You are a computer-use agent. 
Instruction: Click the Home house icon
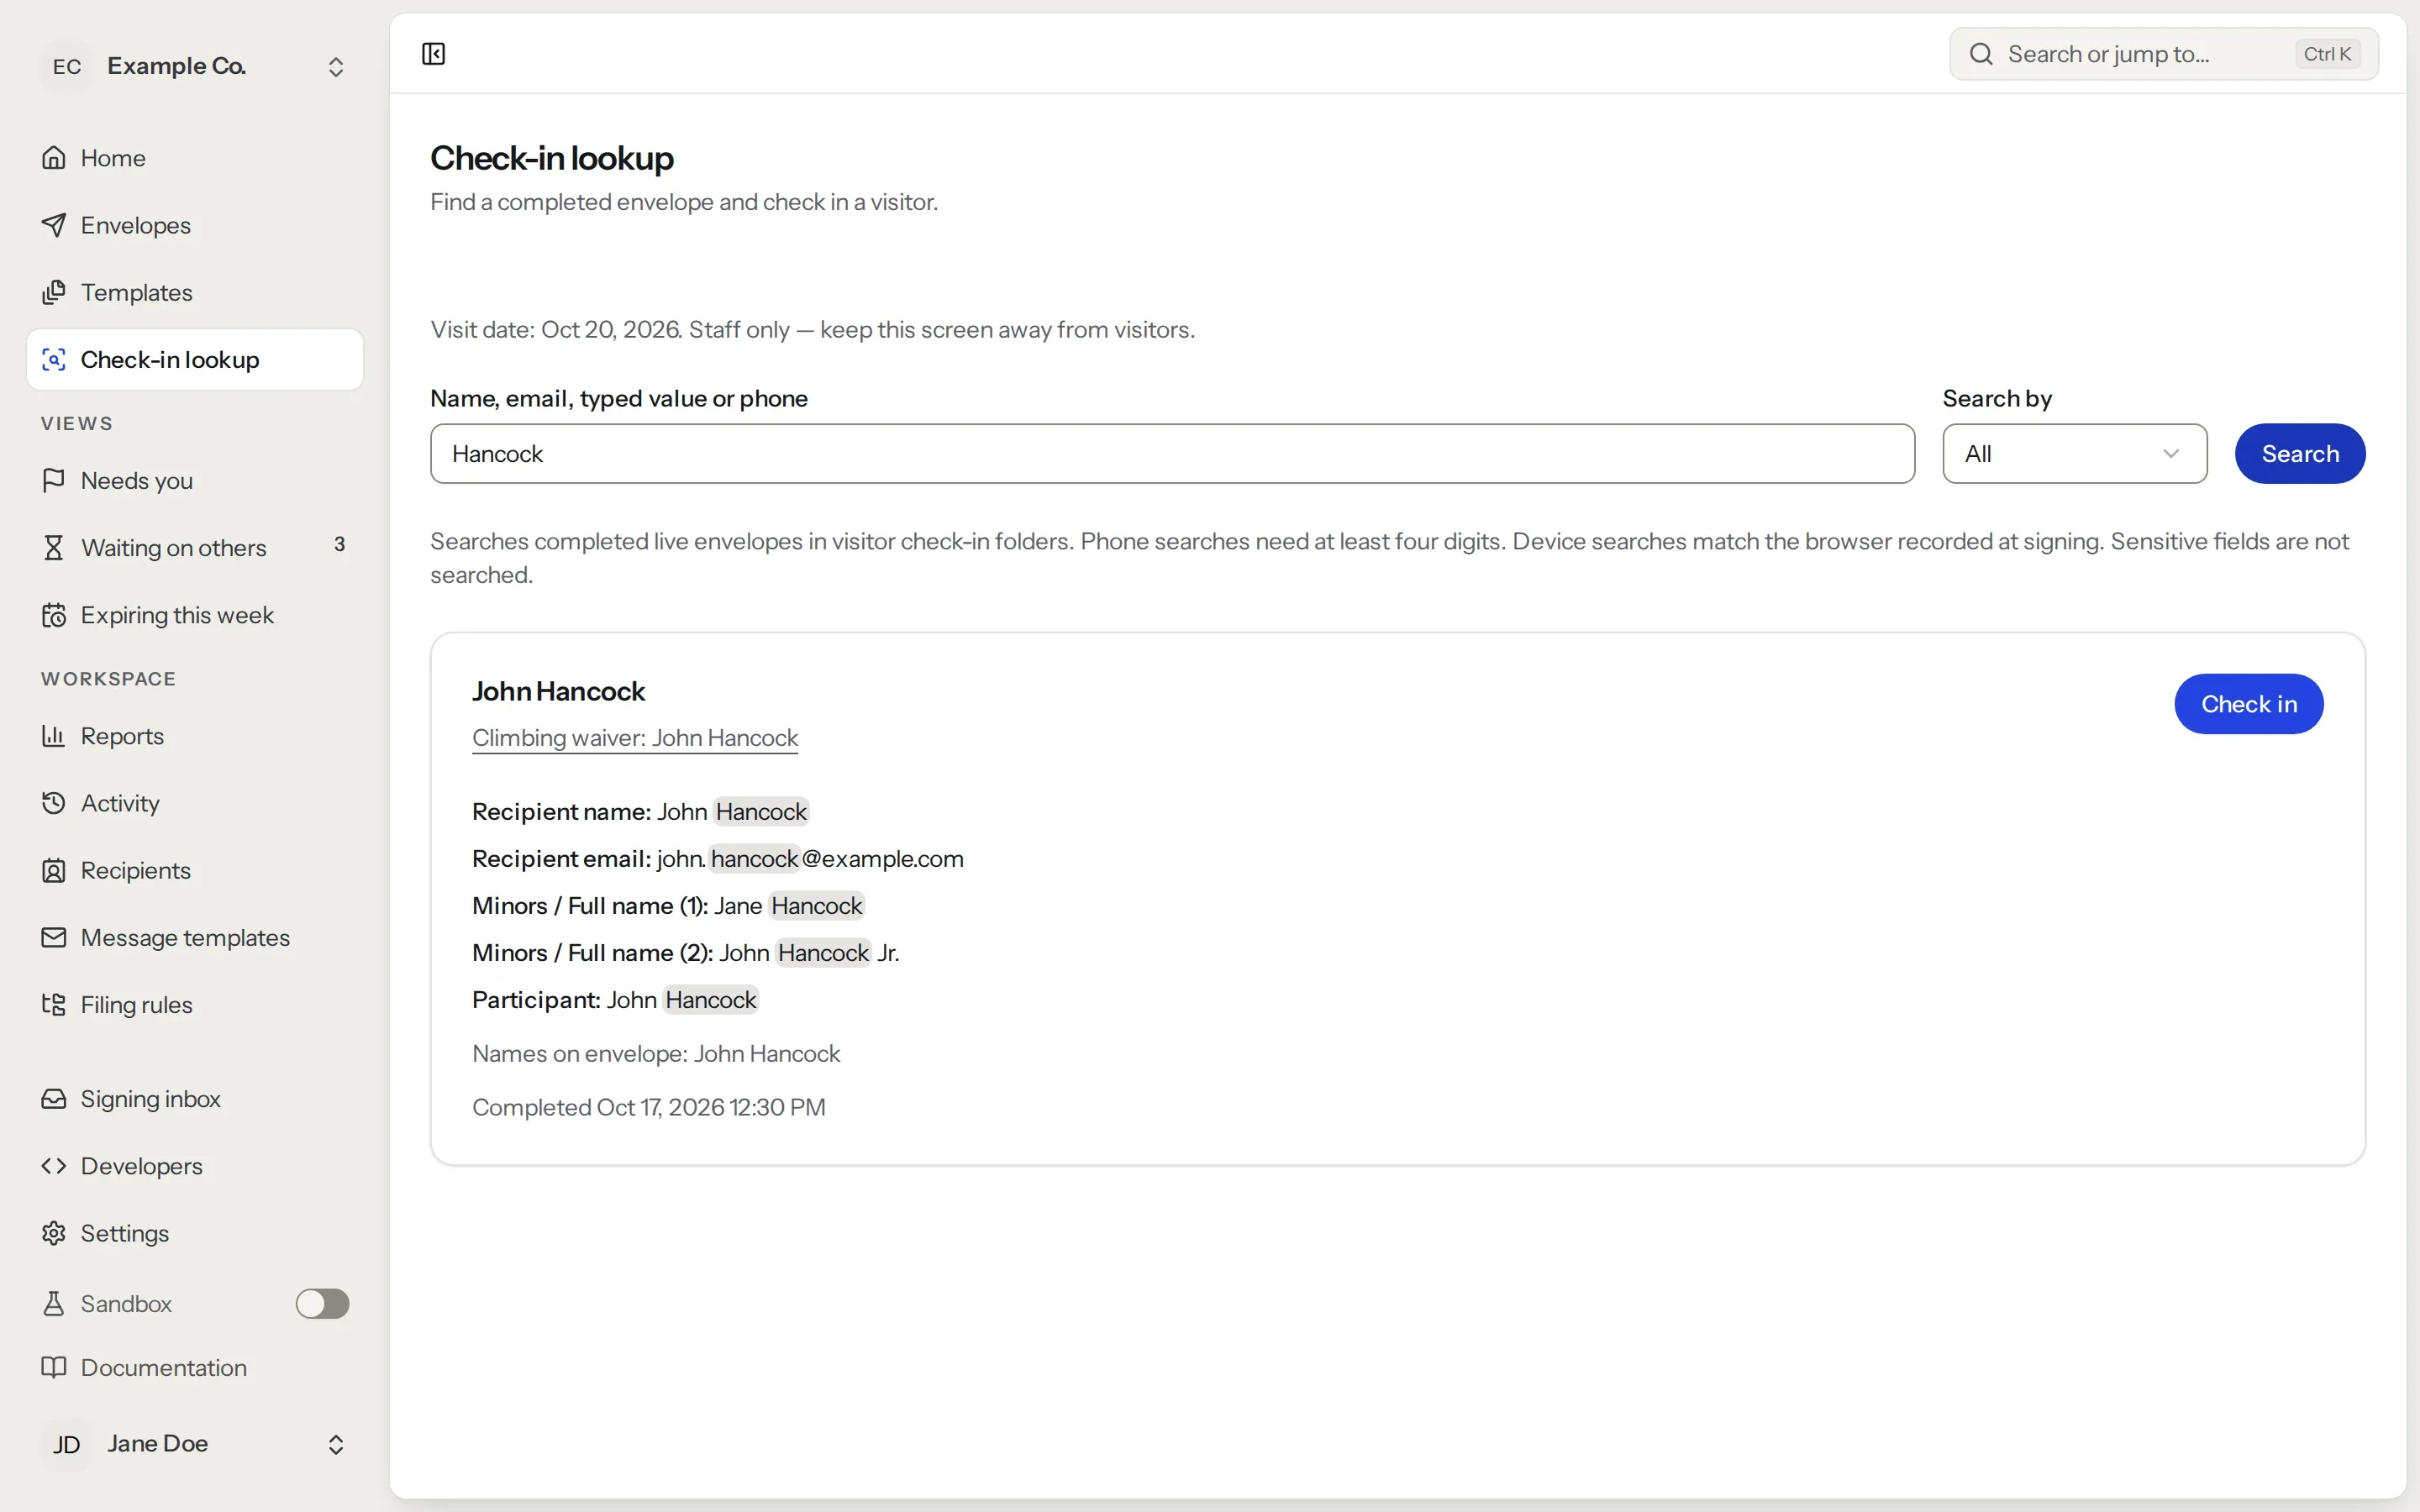pyautogui.click(x=54, y=158)
